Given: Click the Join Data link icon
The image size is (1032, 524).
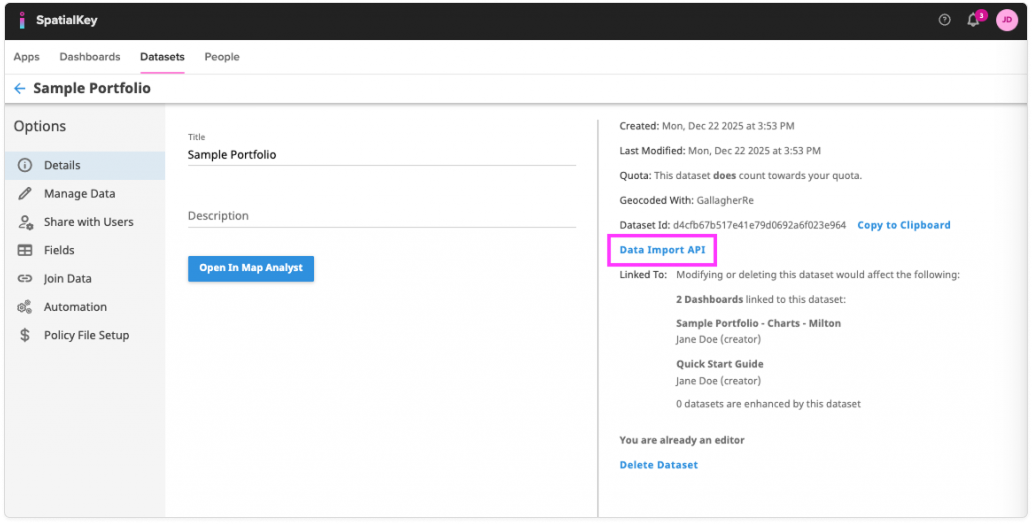Looking at the screenshot, I should click(25, 278).
